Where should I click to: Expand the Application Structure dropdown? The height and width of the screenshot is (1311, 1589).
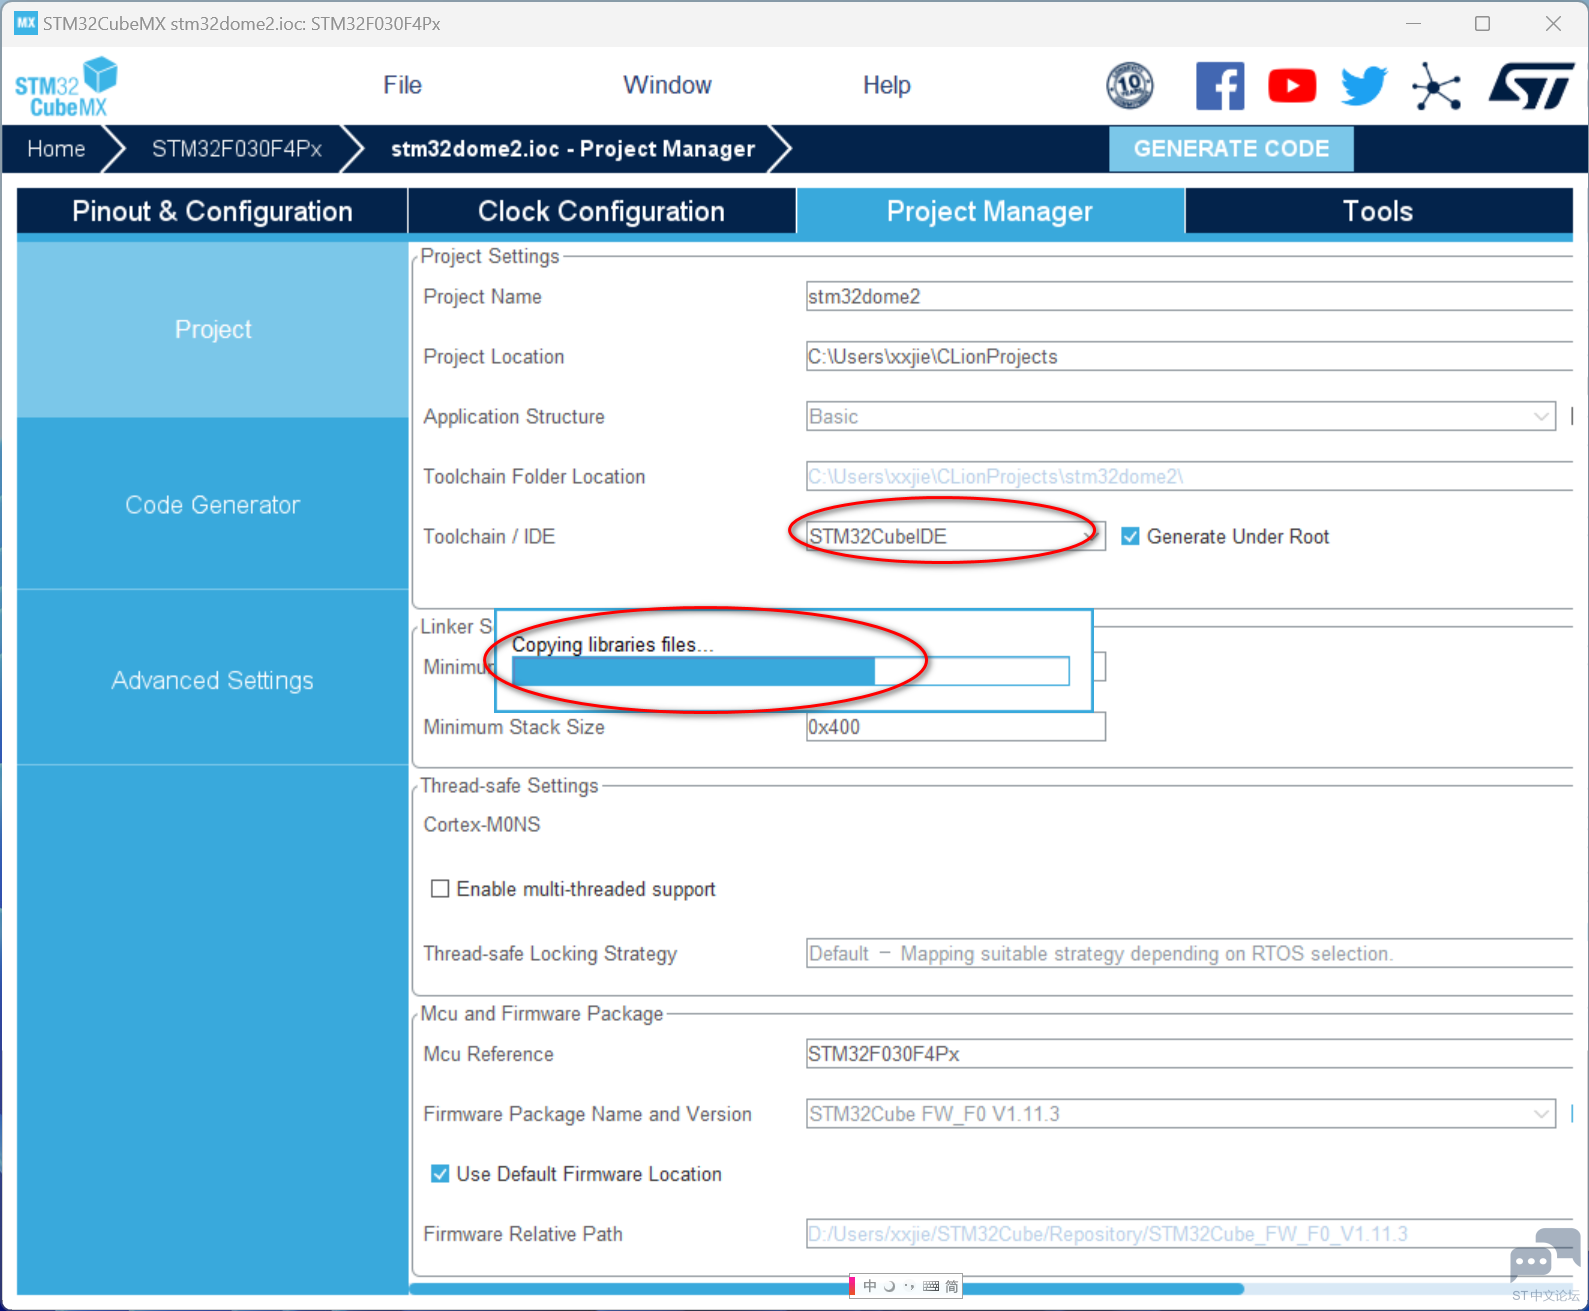coord(1181,417)
